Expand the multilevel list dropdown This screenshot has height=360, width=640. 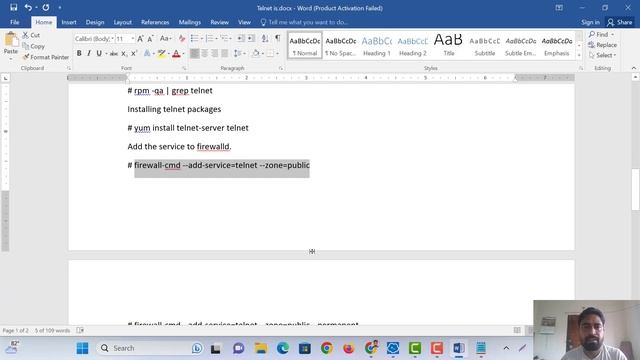231,39
